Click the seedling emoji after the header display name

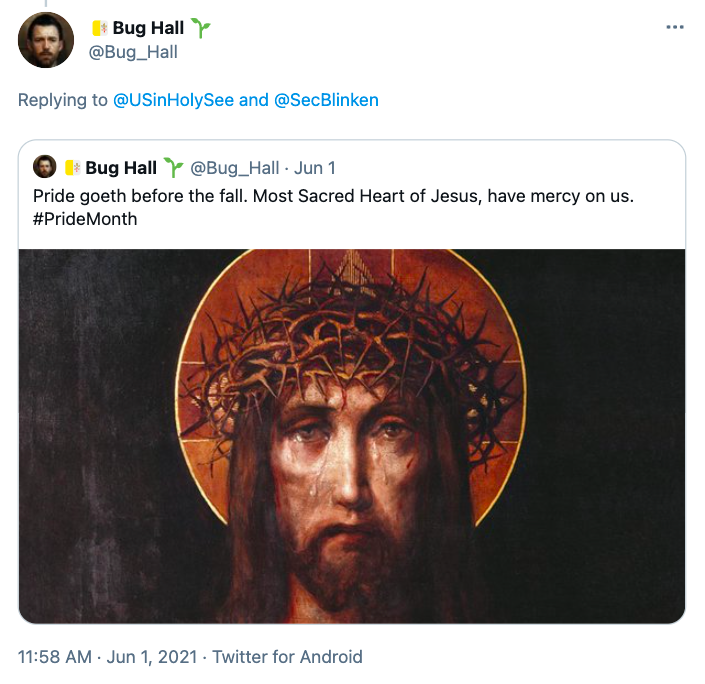point(202,28)
